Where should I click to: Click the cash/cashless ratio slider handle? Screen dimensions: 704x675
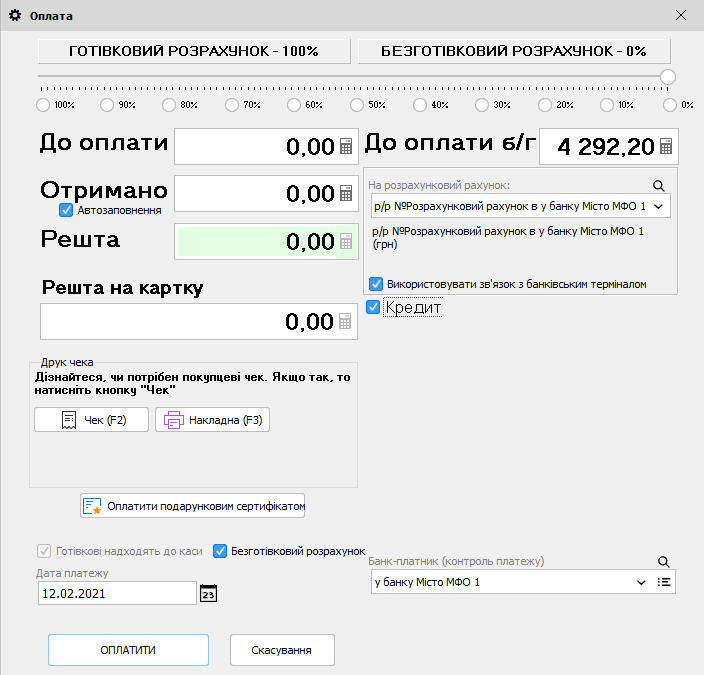(x=668, y=77)
